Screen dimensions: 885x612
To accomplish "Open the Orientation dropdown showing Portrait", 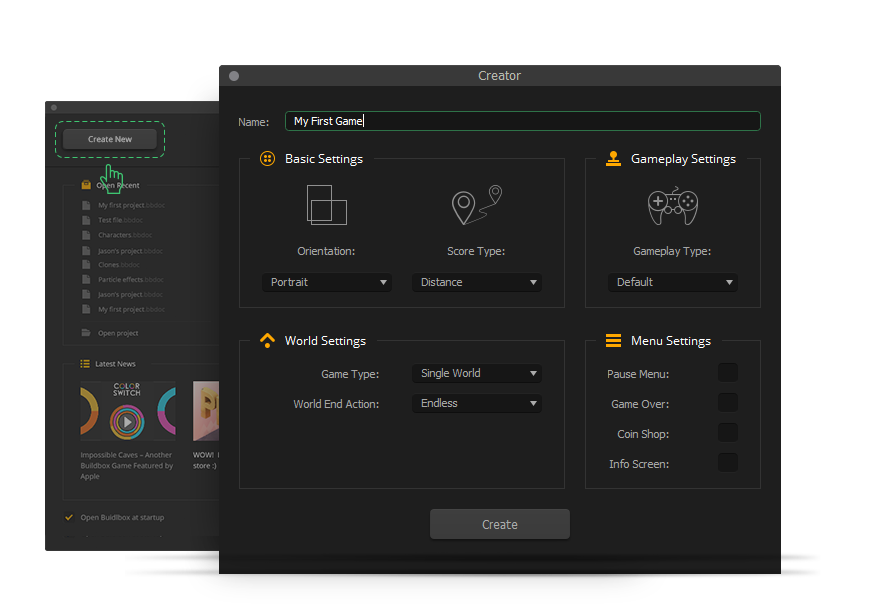I will pos(327,282).
